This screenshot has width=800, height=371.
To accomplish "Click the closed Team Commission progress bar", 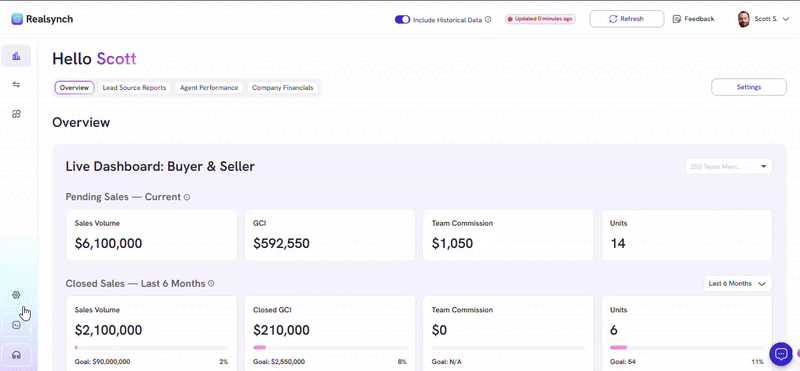I will pos(508,348).
